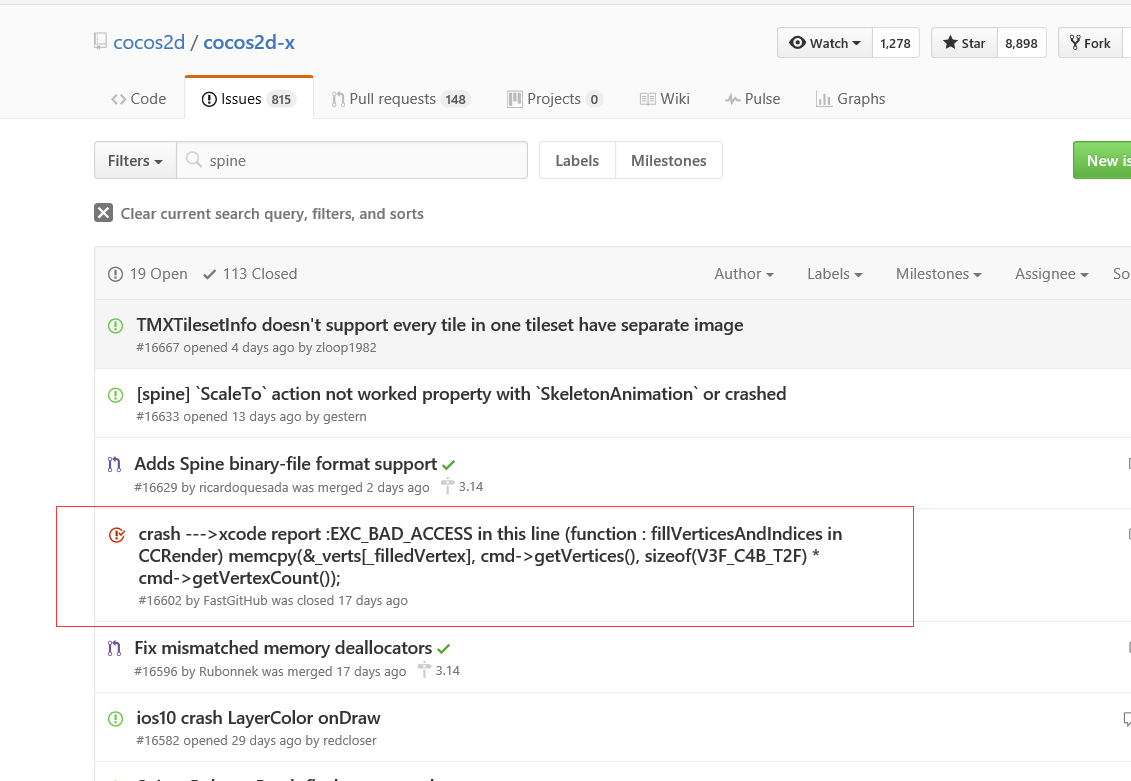1131x781 pixels.
Task: Expand the Author filter dropdown
Action: (744, 274)
